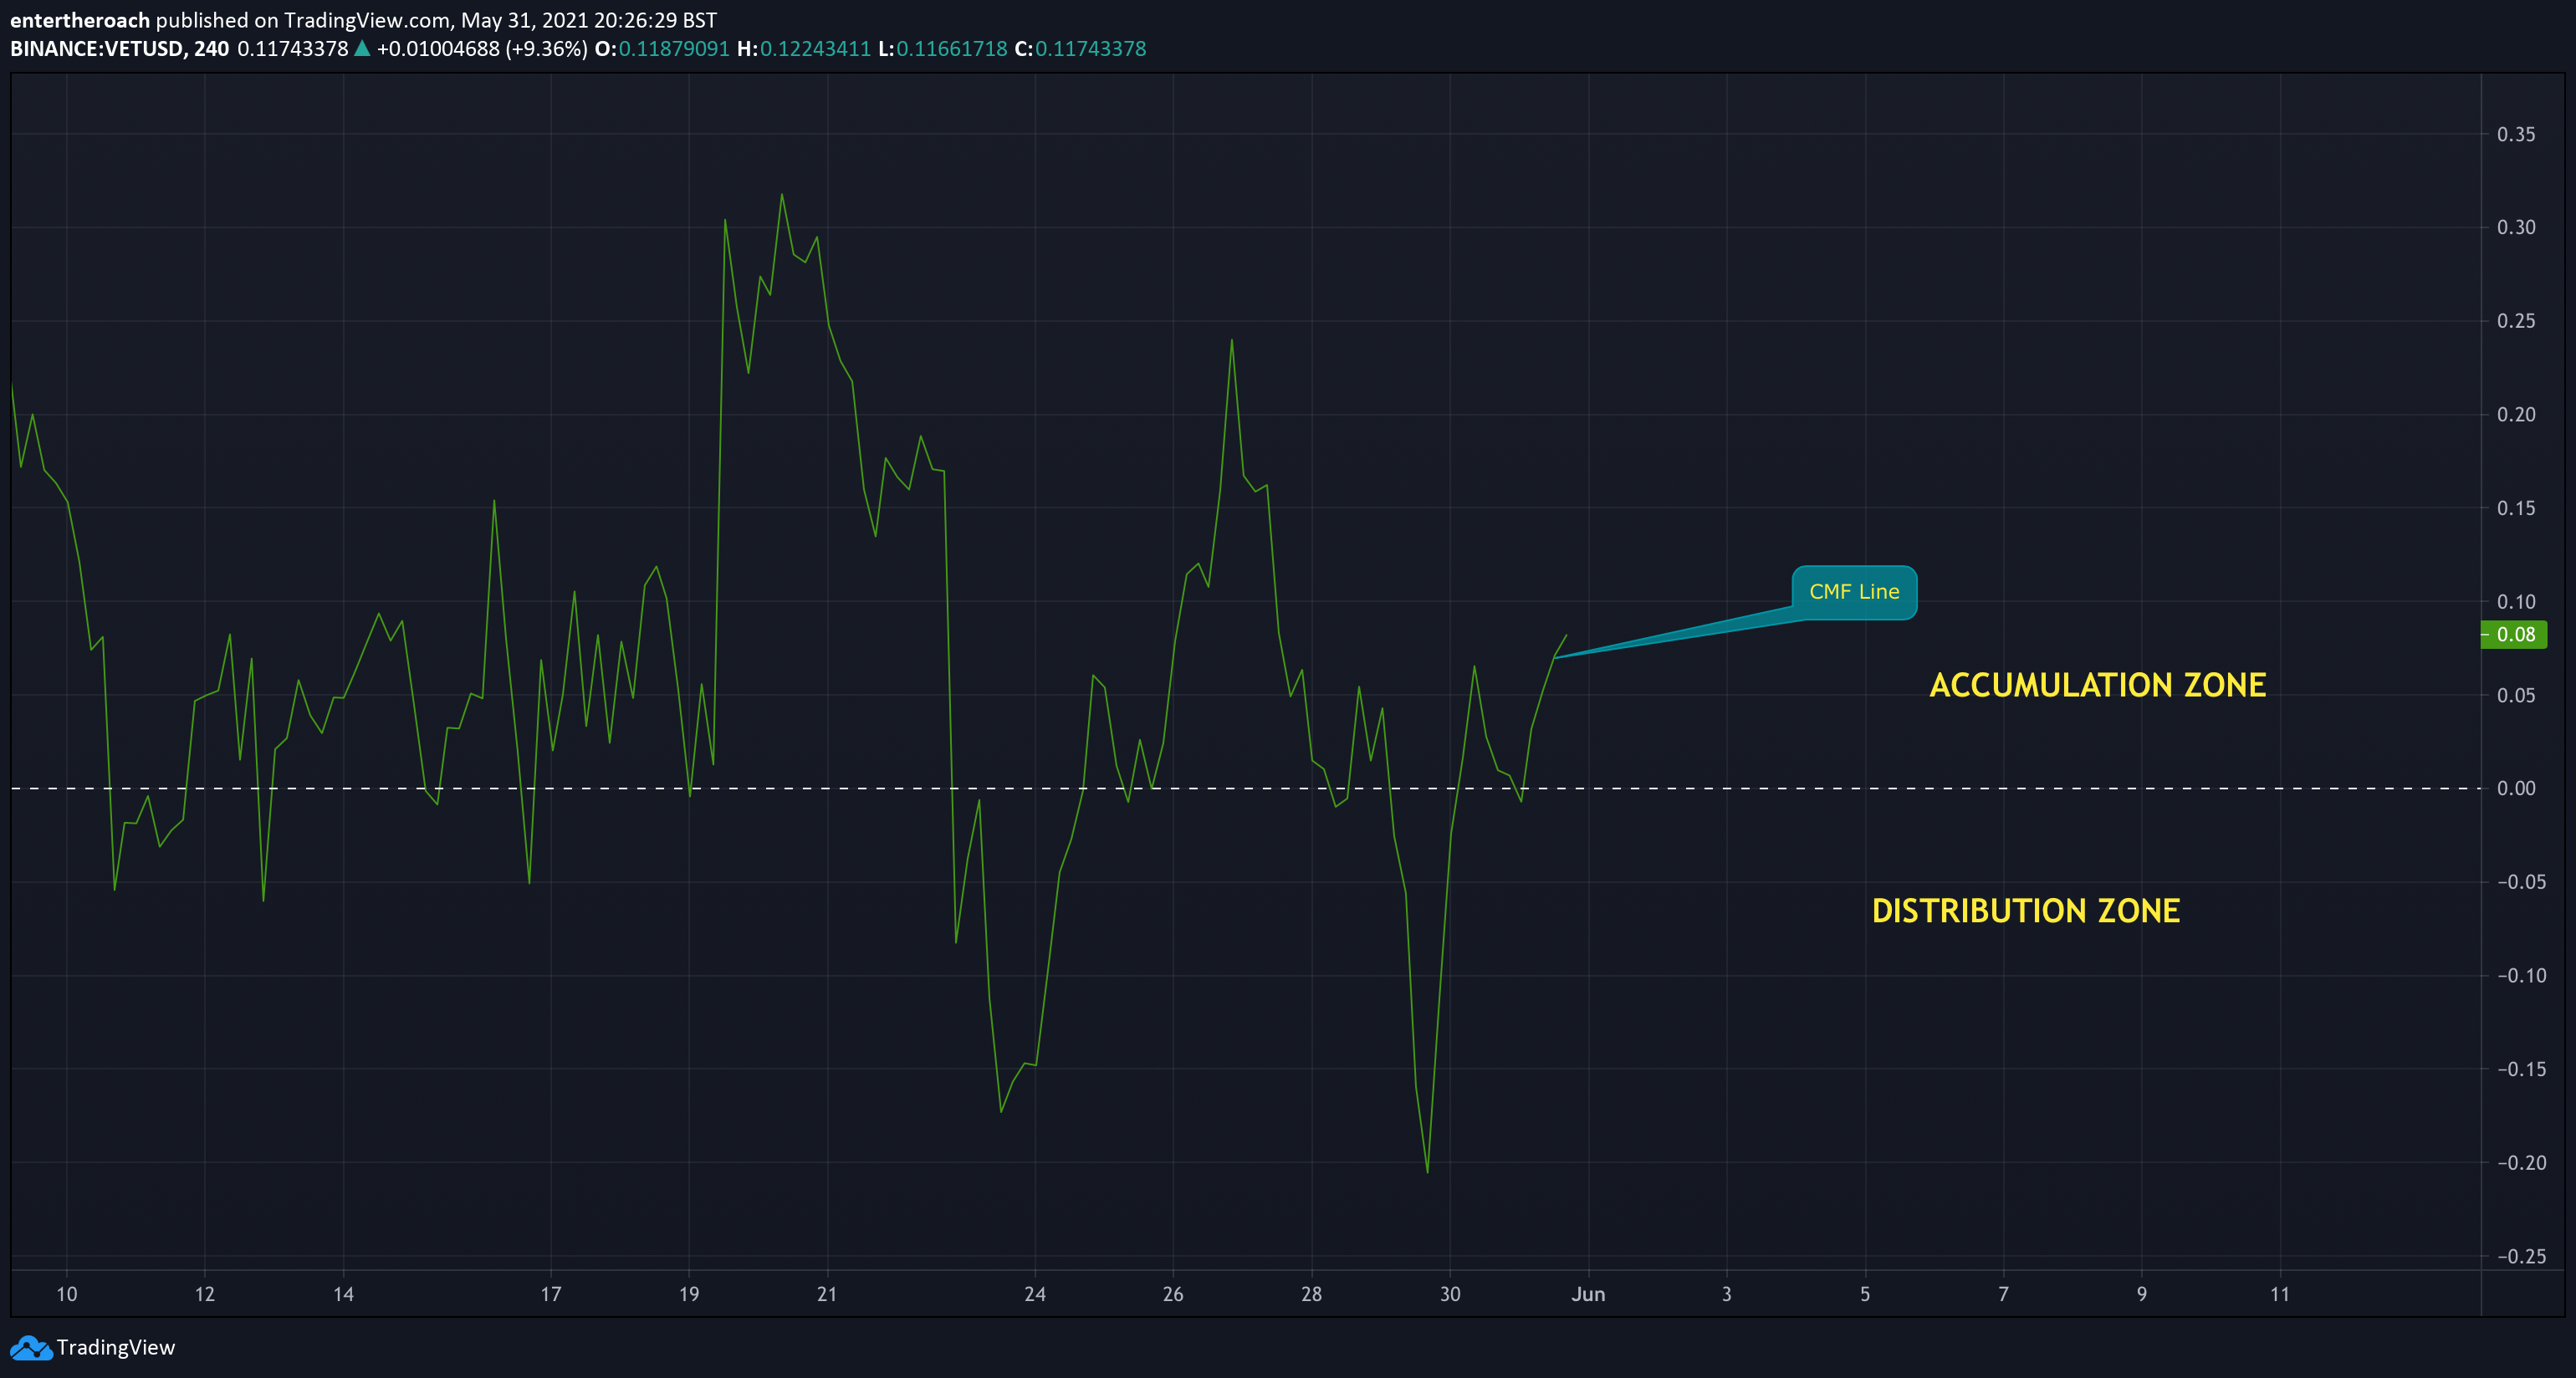Click the open price 0.11879091
The image size is (2576, 1378).
[674, 49]
